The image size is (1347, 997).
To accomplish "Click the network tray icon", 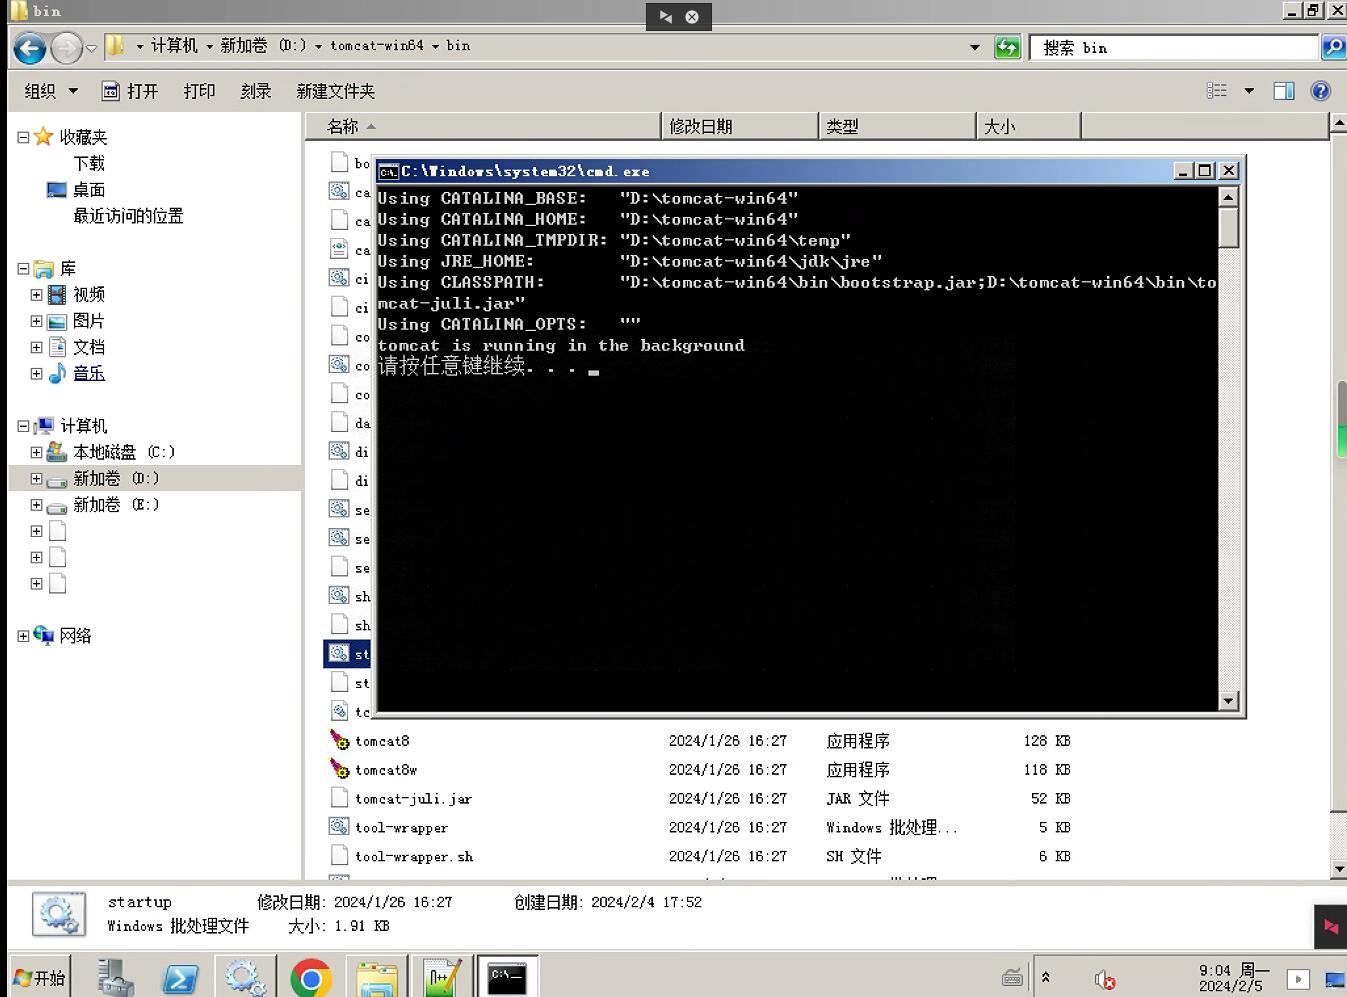I will click(x=1335, y=980).
